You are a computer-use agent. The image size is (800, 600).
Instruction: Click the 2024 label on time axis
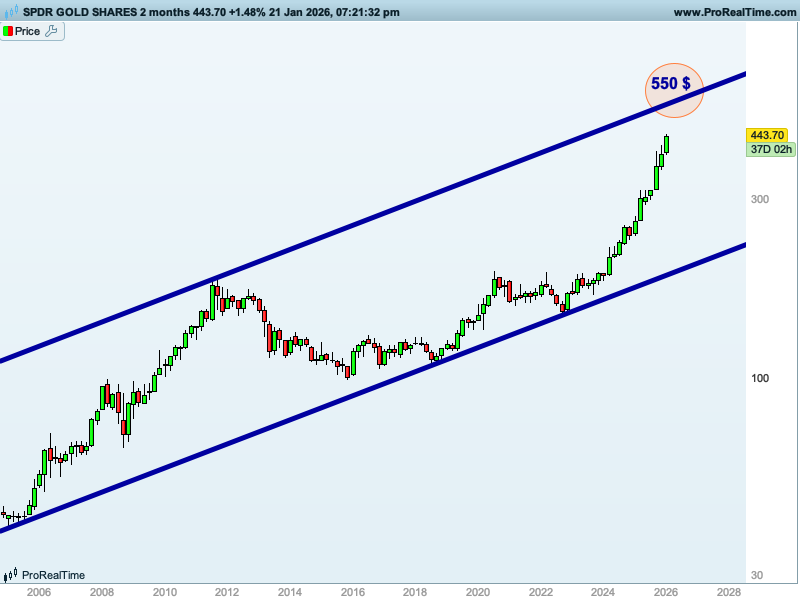pos(603,592)
